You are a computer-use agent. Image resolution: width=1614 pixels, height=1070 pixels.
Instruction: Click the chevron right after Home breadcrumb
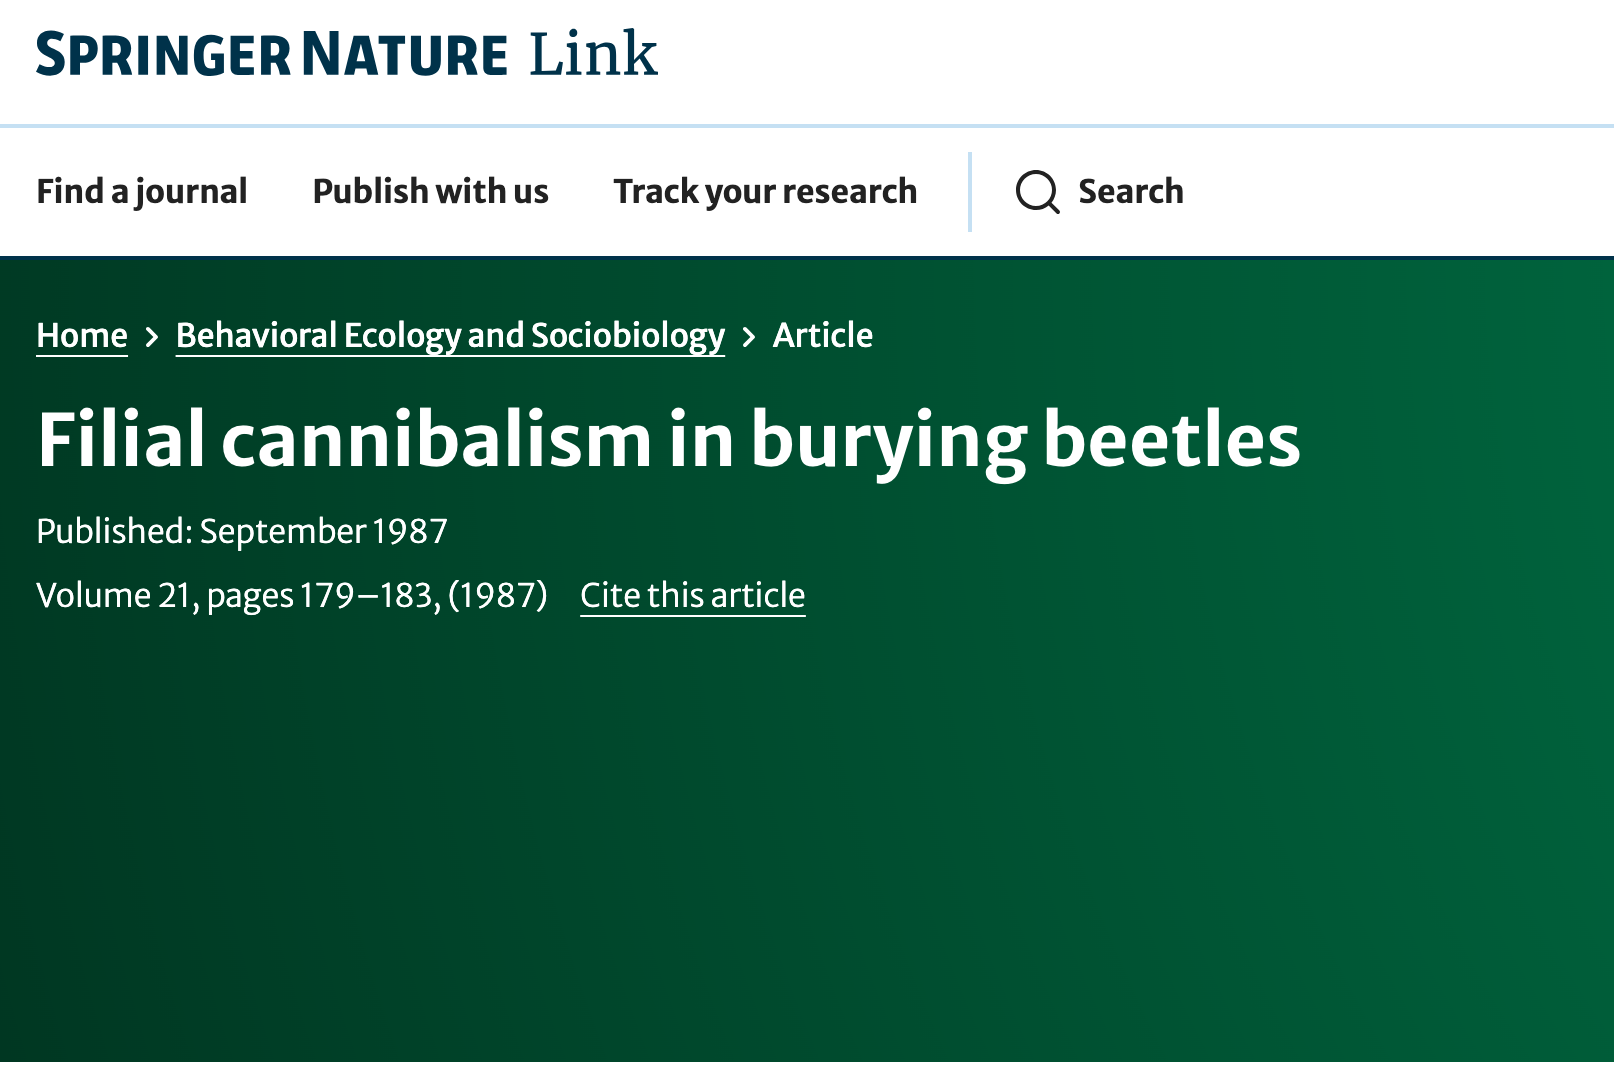152,337
